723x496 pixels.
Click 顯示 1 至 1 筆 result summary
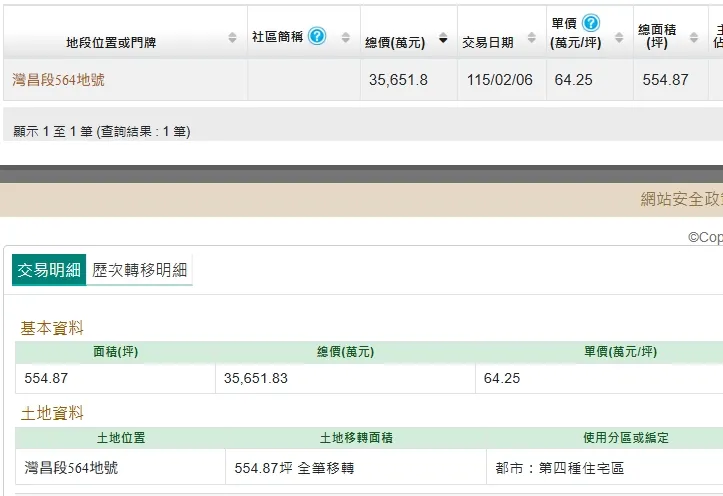click(102, 131)
